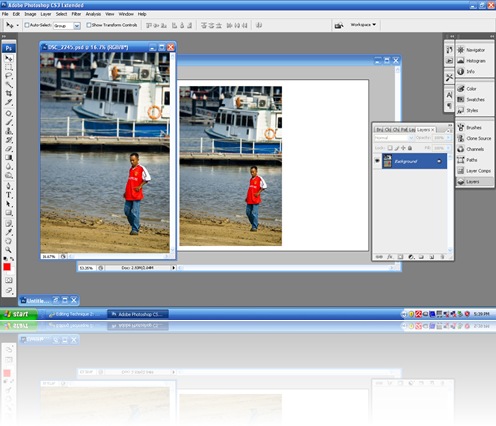Image resolution: width=496 pixels, height=426 pixels.
Task: Click the Go to Bridge icon
Action: pos(339,25)
